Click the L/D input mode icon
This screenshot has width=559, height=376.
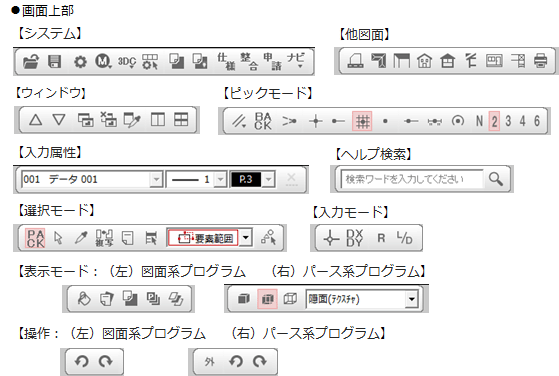[x=405, y=238]
